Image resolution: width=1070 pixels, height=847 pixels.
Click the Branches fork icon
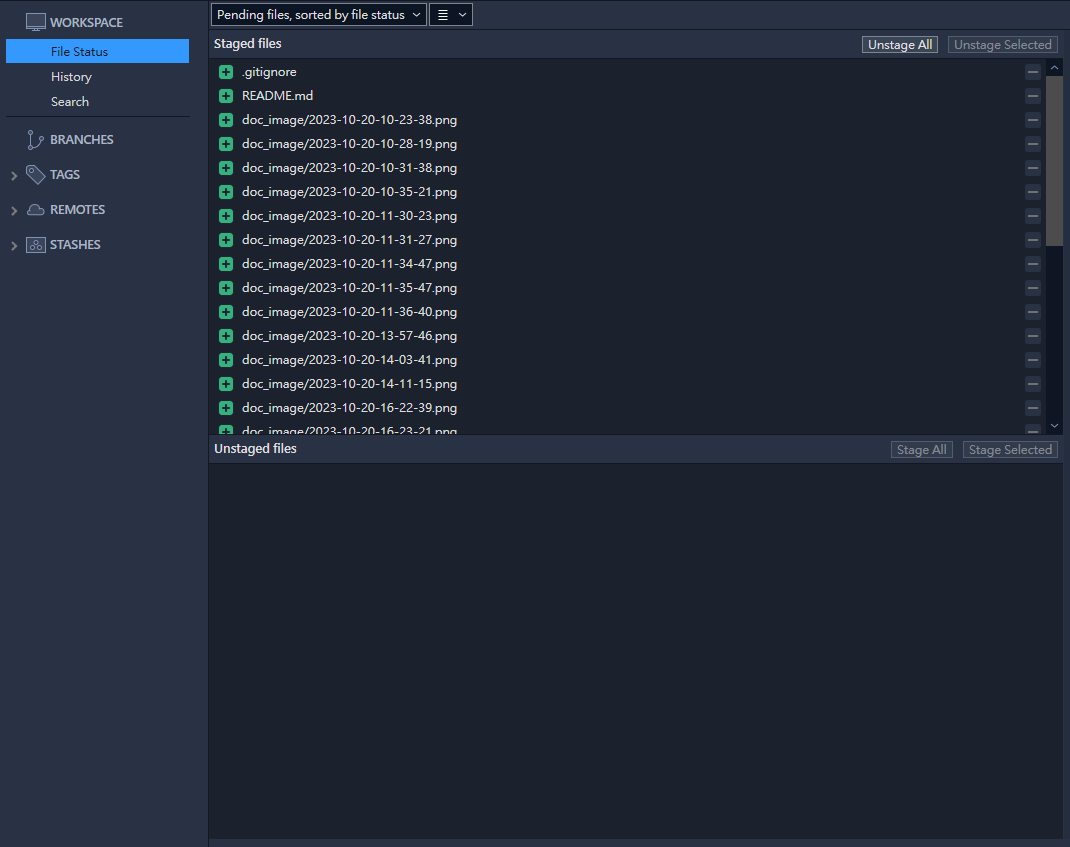(x=36, y=140)
